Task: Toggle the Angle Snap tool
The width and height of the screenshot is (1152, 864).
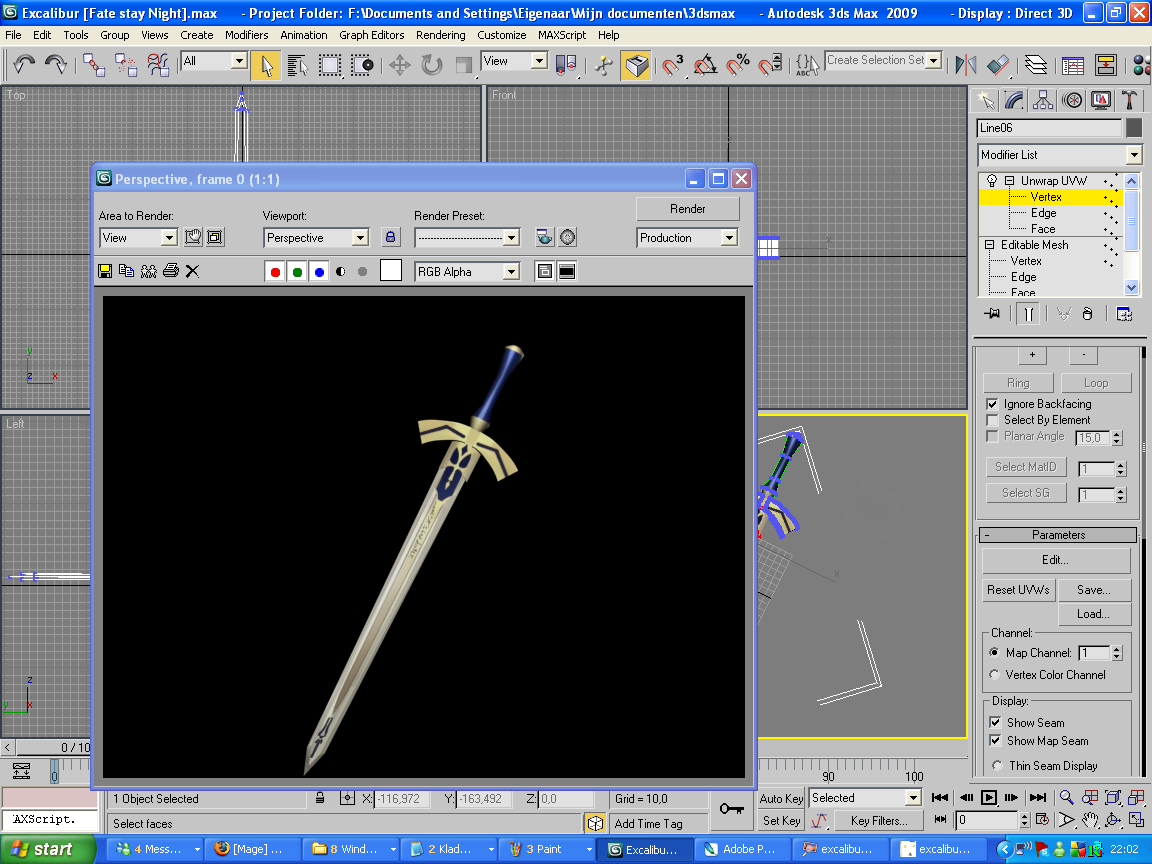Action: (x=705, y=65)
